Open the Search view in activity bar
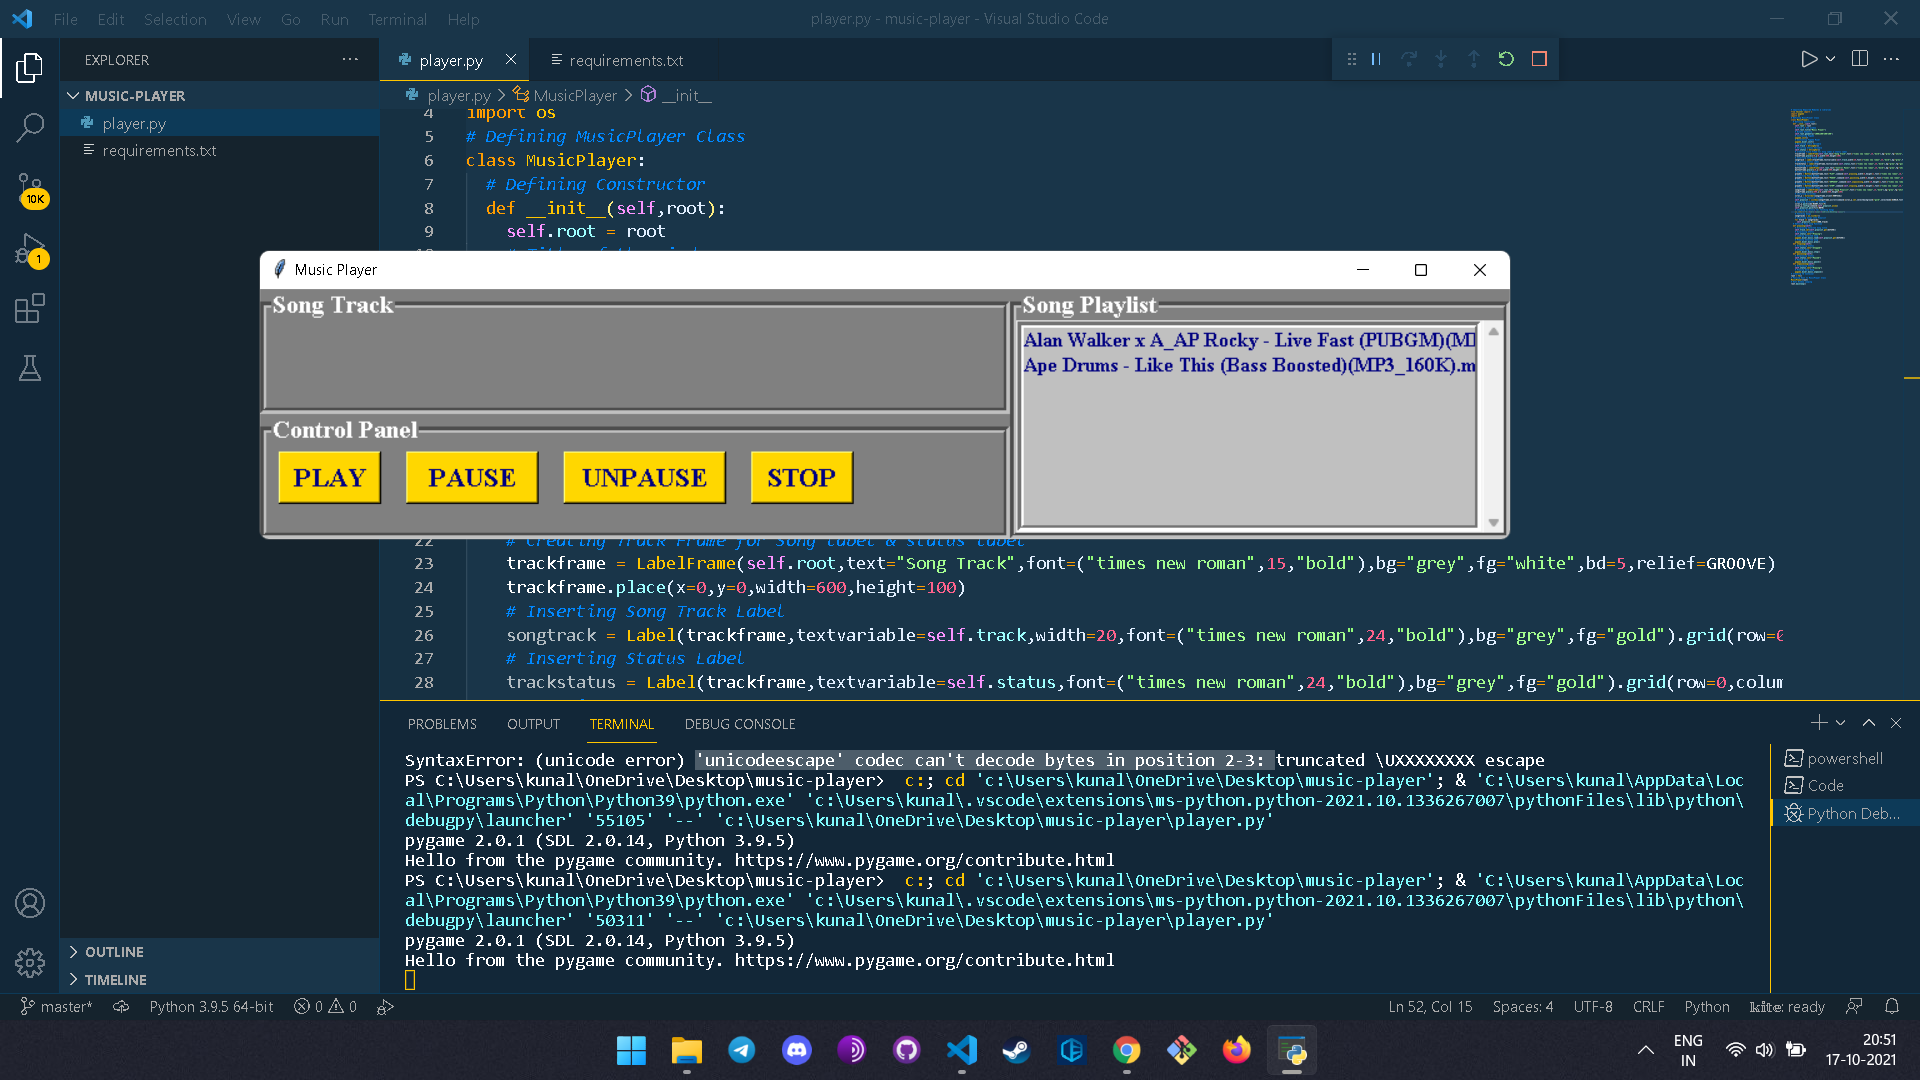1920x1080 pixels. click(30, 127)
